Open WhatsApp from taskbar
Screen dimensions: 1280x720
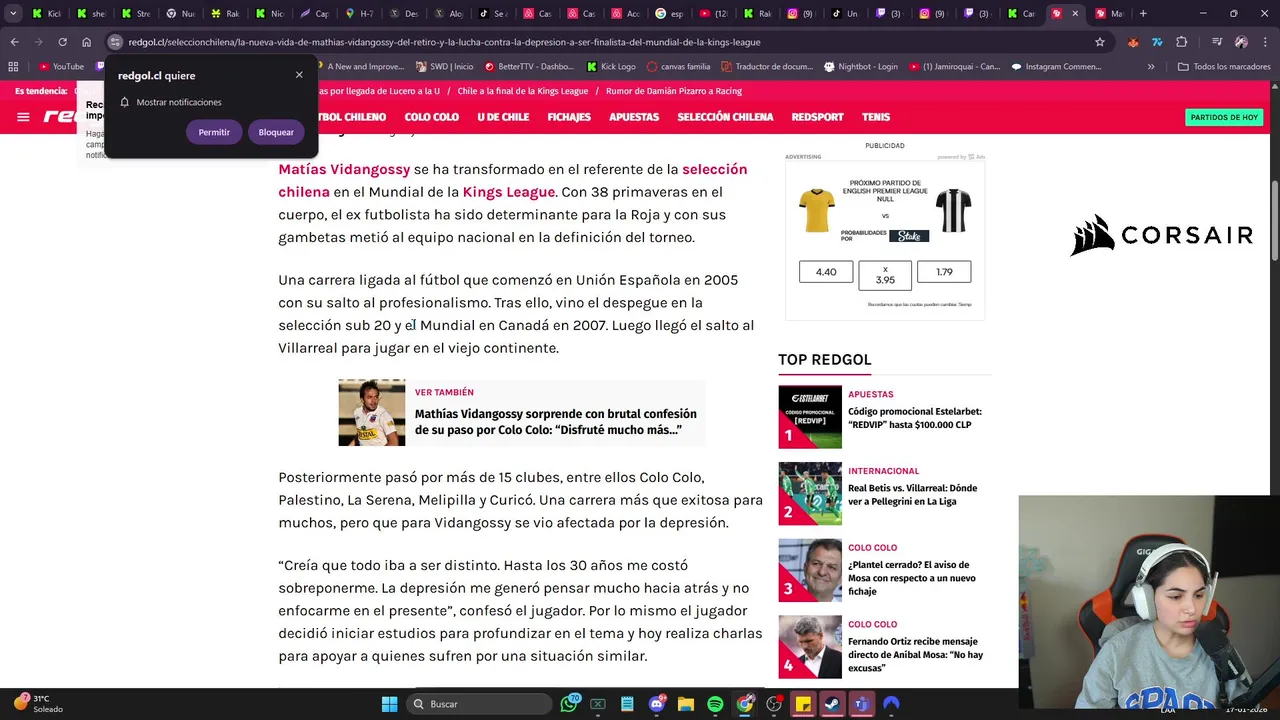(569, 704)
